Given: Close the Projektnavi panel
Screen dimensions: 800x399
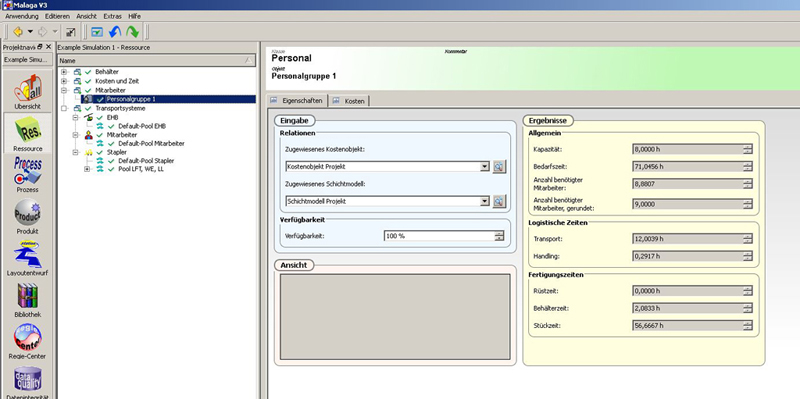Looking at the screenshot, I should (x=48, y=46).
